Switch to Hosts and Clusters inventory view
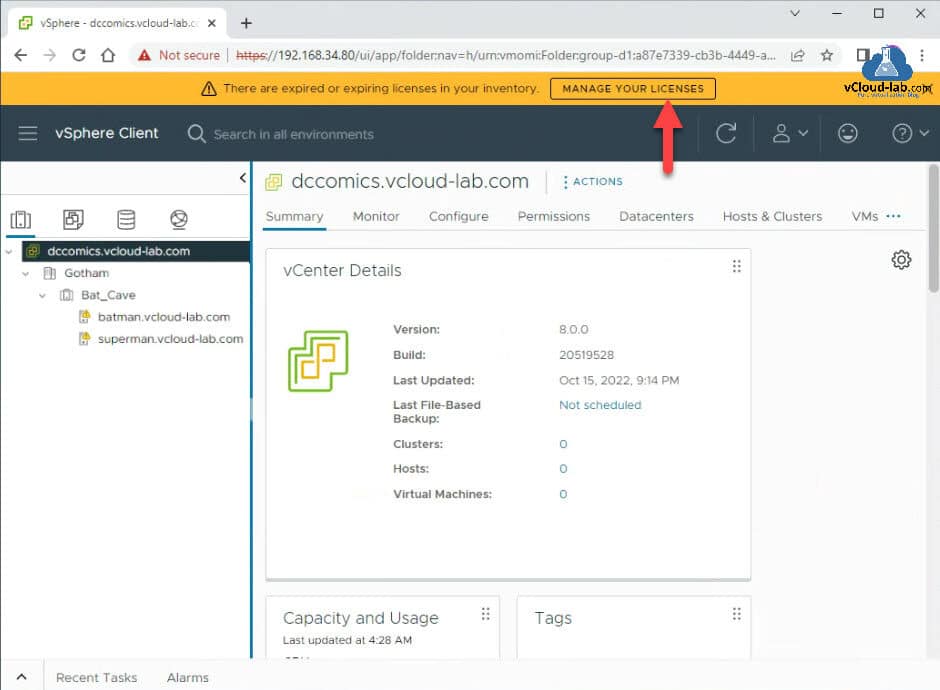This screenshot has width=940, height=690. pyautogui.click(x=20, y=220)
